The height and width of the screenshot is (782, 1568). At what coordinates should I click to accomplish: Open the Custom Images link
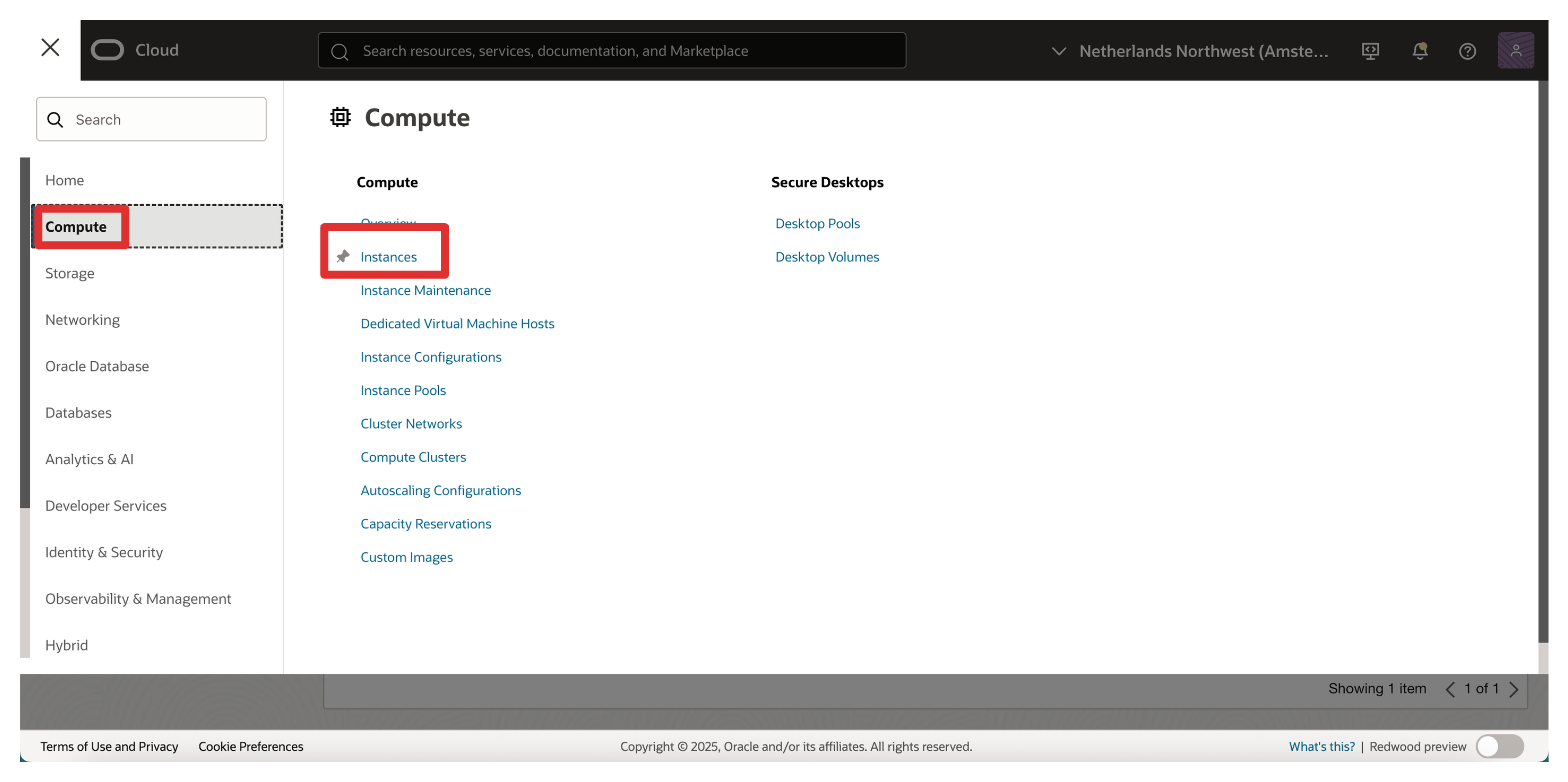[x=406, y=557]
